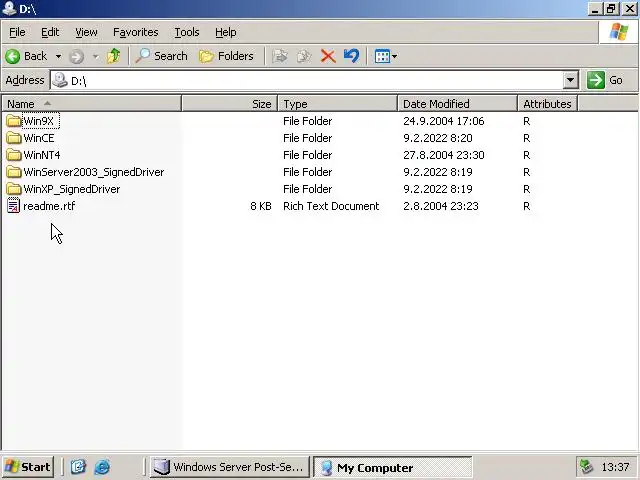The height and width of the screenshot is (480, 640).
Task: Click the My Computer taskbar button
Action: click(x=393, y=467)
